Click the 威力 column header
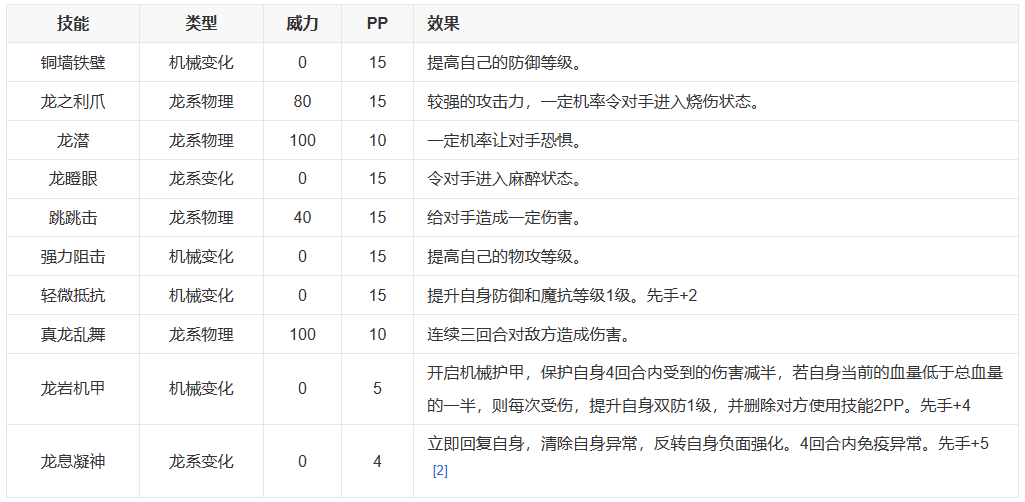The image size is (1025, 502). 302,23
